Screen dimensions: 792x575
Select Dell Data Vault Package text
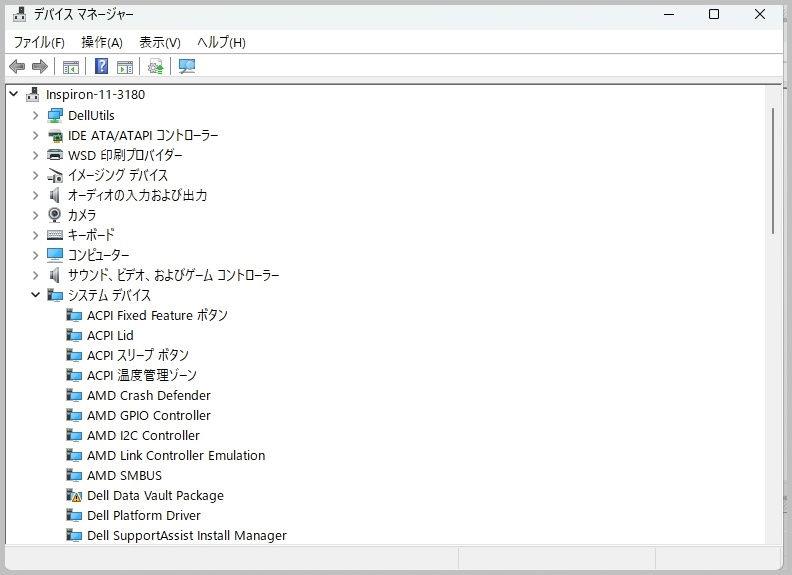pyautogui.click(x=155, y=496)
